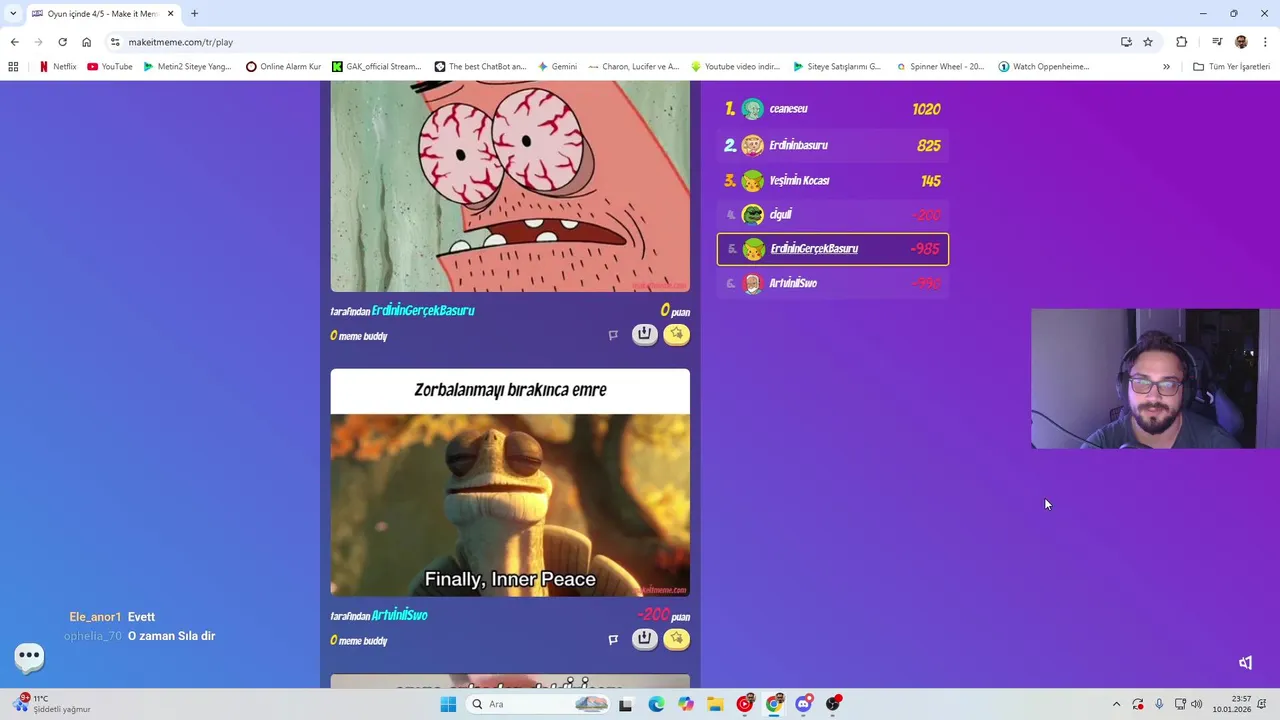
Task: Download the ErdininGerçekBasuru meme
Action: pos(644,334)
